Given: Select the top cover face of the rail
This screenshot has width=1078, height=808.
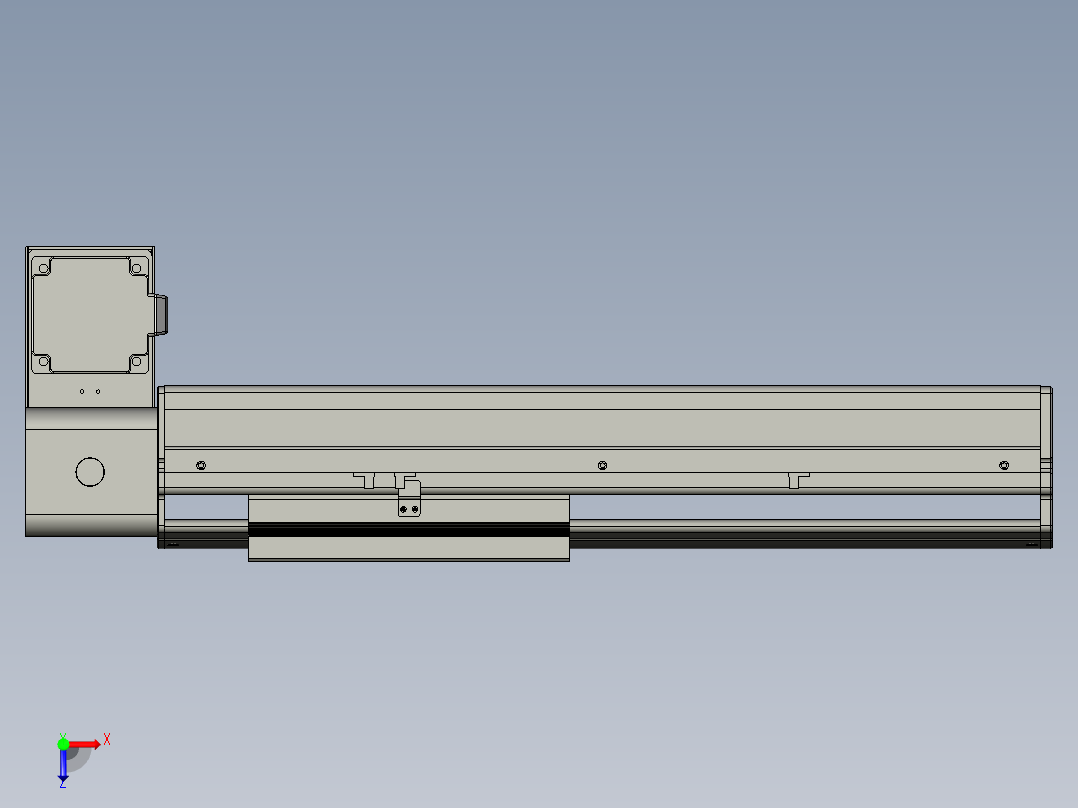Looking at the screenshot, I should [x=602, y=428].
